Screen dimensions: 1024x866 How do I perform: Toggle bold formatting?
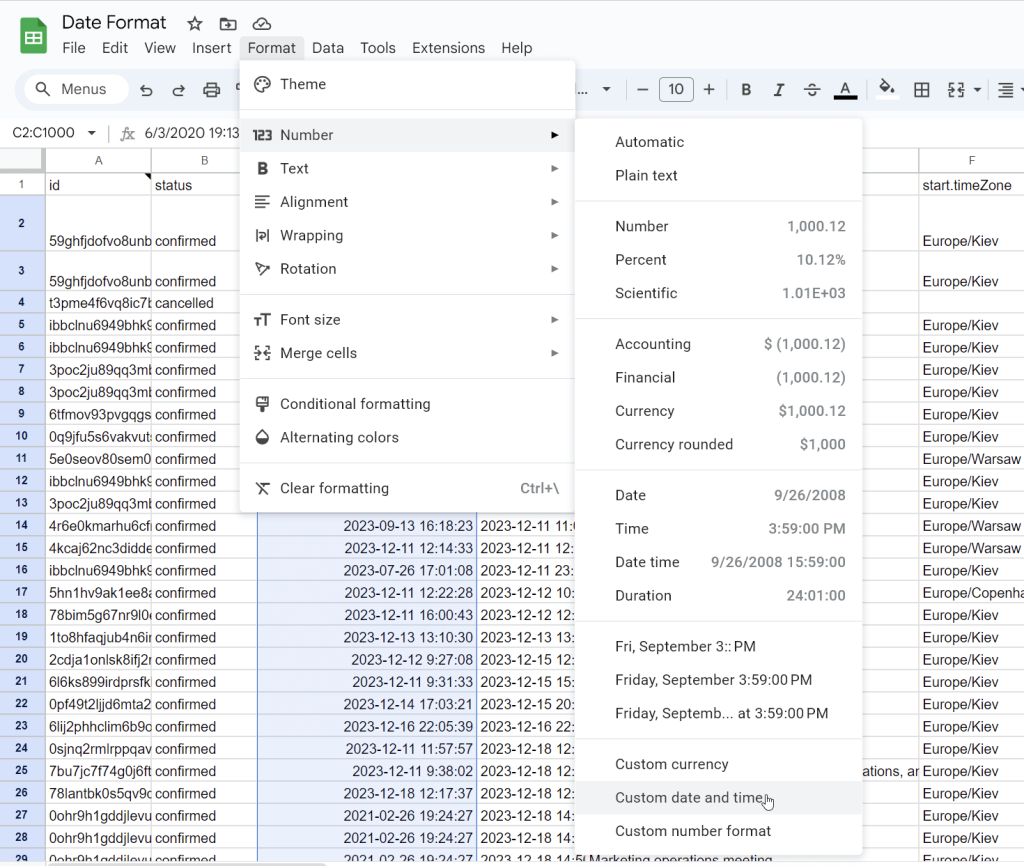point(746,89)
